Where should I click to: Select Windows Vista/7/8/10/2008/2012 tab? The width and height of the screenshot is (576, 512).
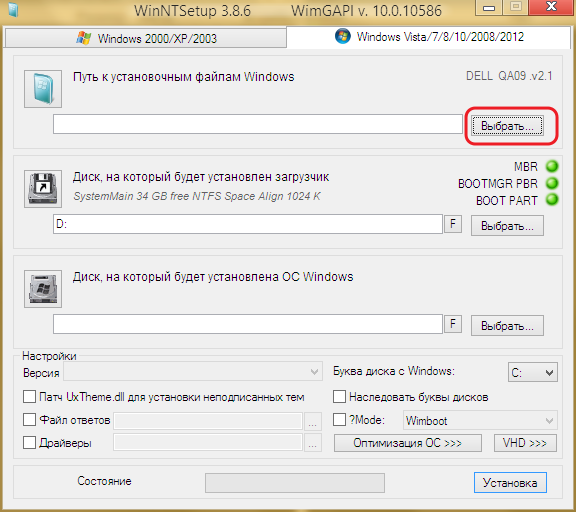[428, 37]
